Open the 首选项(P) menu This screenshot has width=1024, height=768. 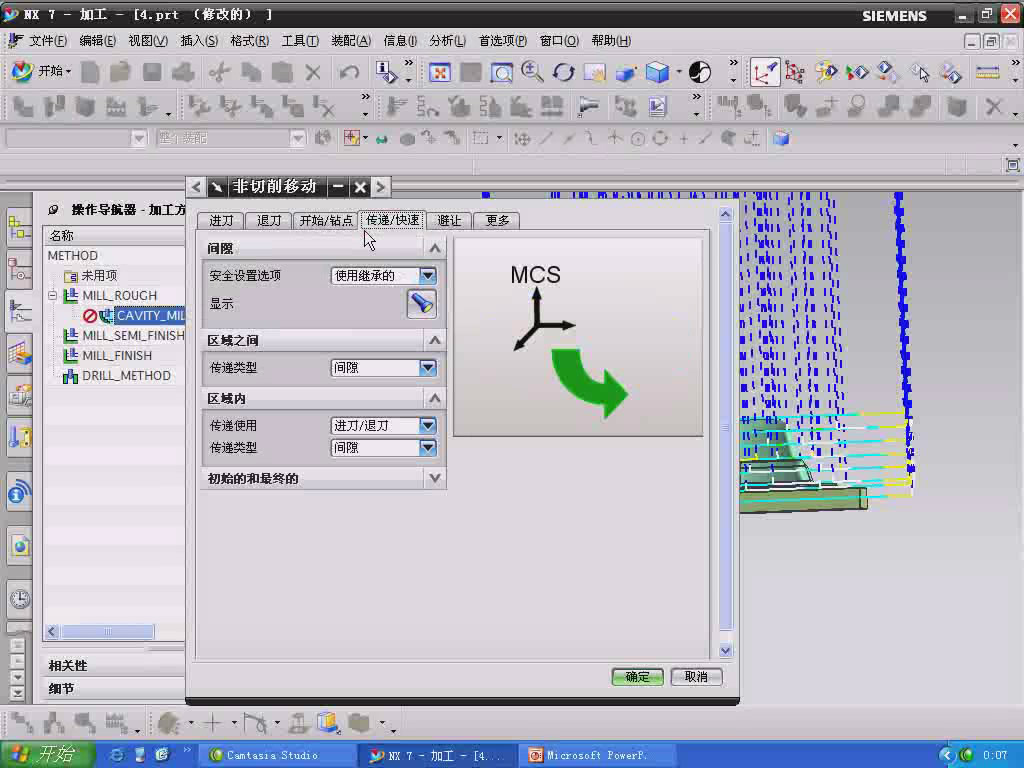502,40
